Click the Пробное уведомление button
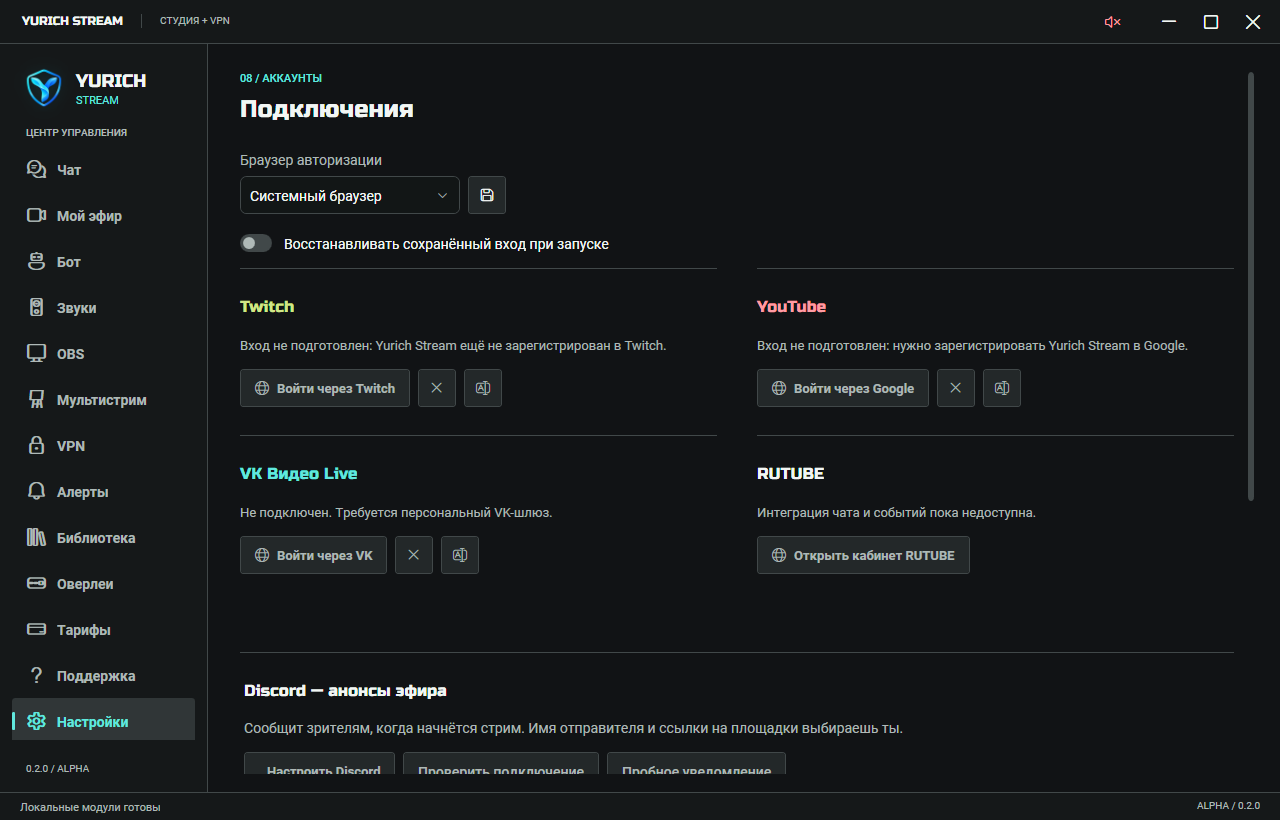 tap(696, 765)
